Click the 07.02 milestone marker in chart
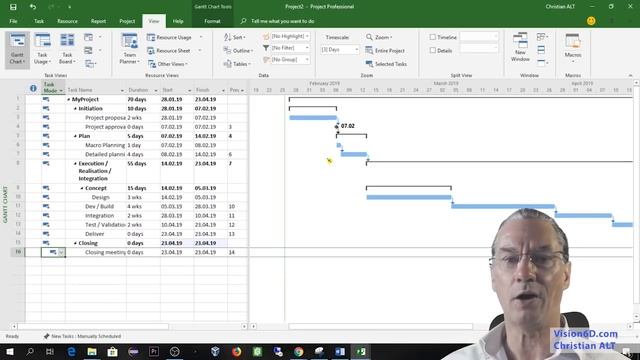 coord(337,127)
